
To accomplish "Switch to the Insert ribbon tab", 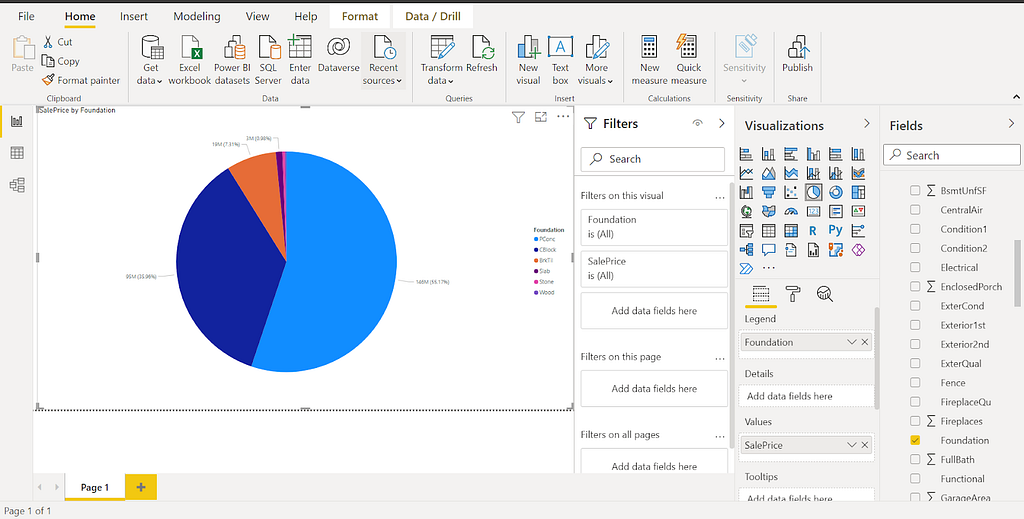I will pos(134,16).
